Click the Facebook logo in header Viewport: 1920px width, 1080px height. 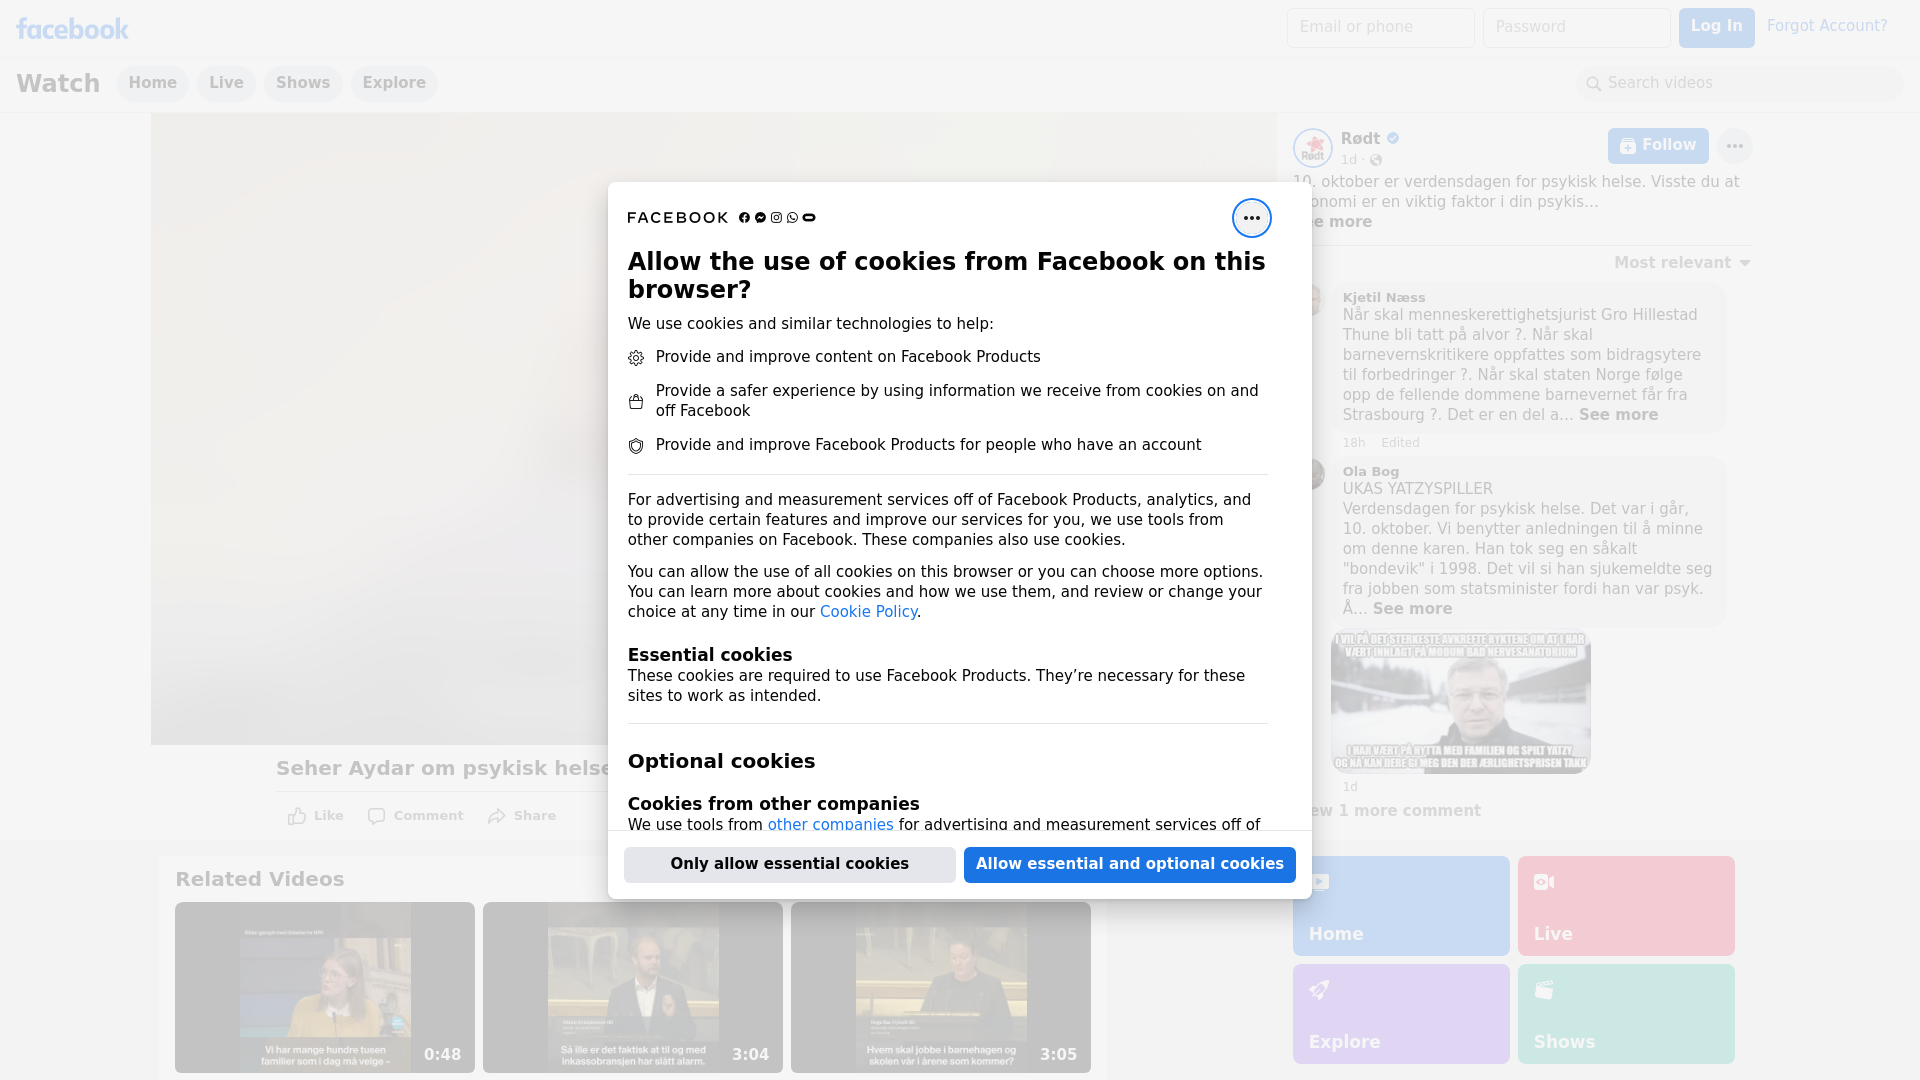pyautogui.click(x=72, y=29)
